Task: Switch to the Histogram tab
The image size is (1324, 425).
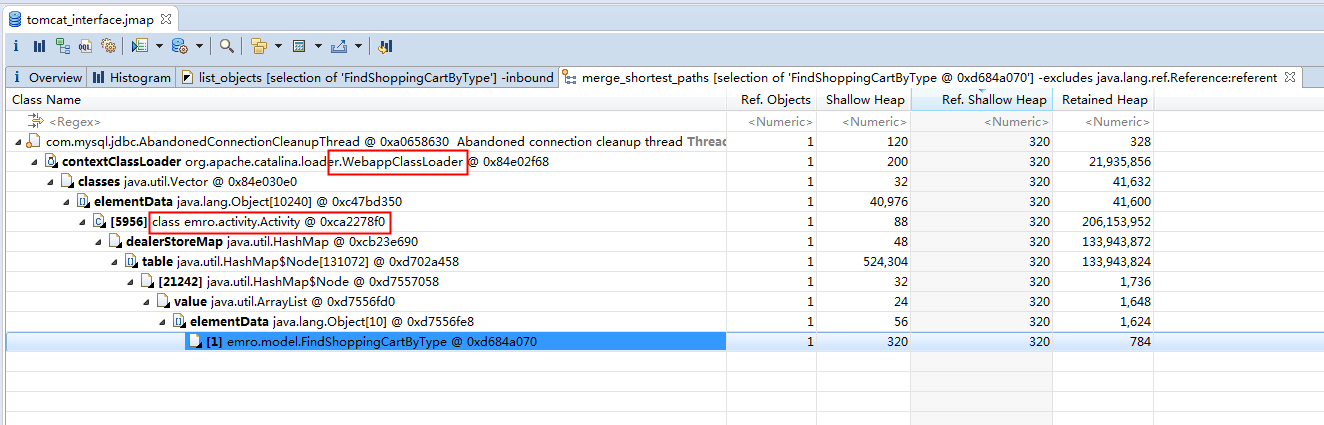Action: [x=132, y=77]
